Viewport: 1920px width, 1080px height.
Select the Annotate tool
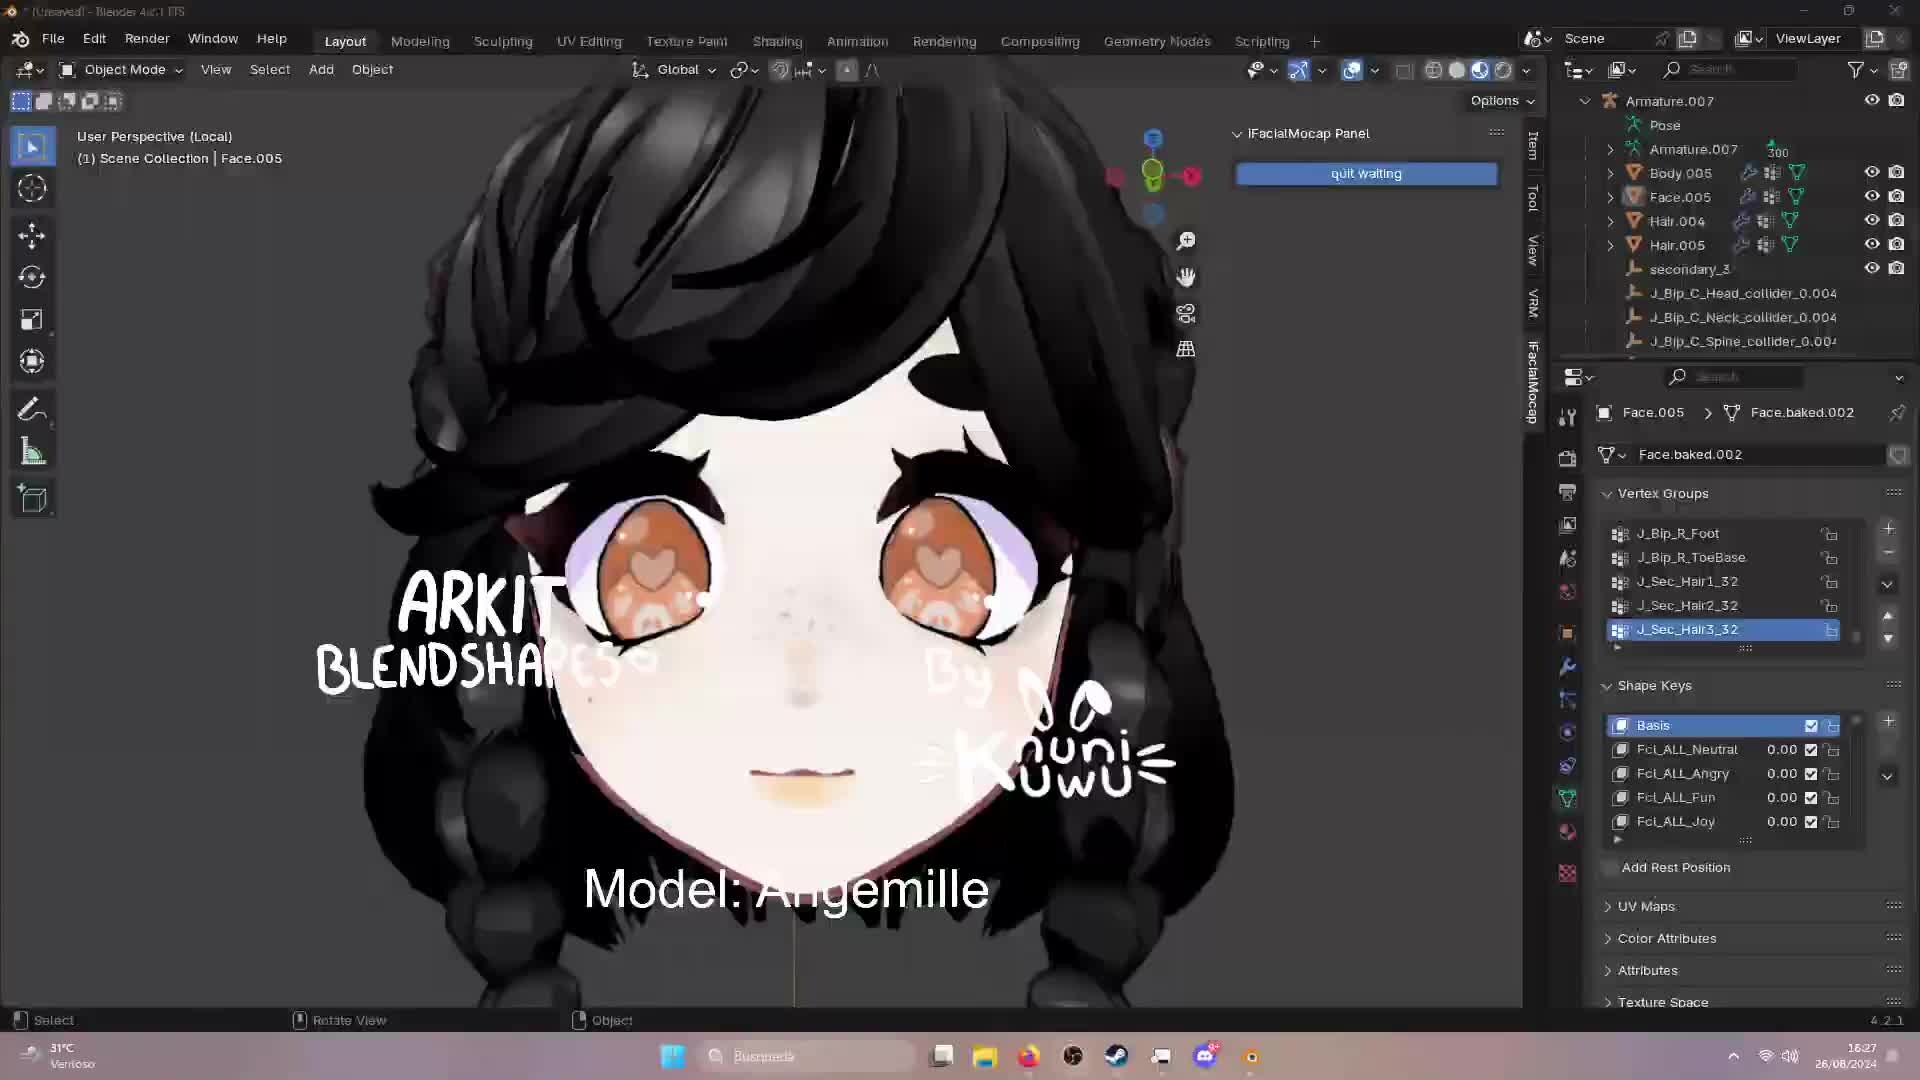(x=32, y=407)
